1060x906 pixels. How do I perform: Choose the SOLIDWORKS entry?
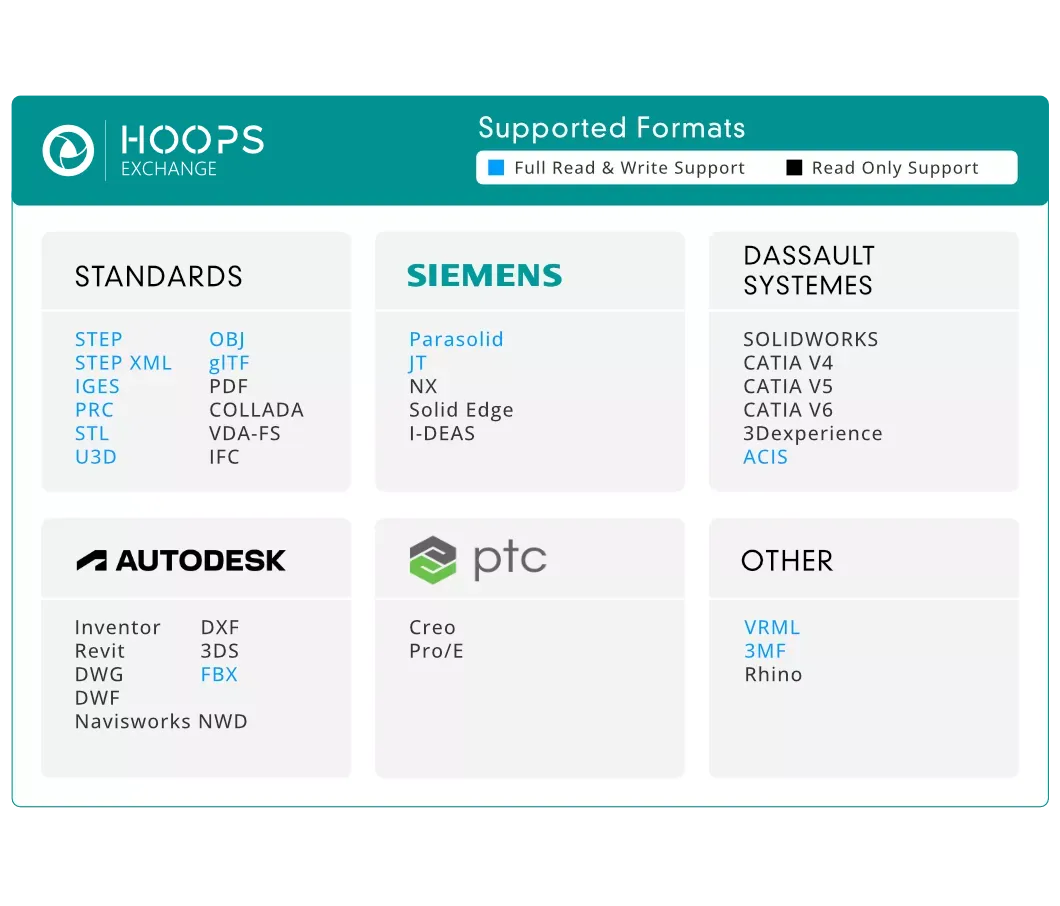pyautogui.click(x=811, y=339)
